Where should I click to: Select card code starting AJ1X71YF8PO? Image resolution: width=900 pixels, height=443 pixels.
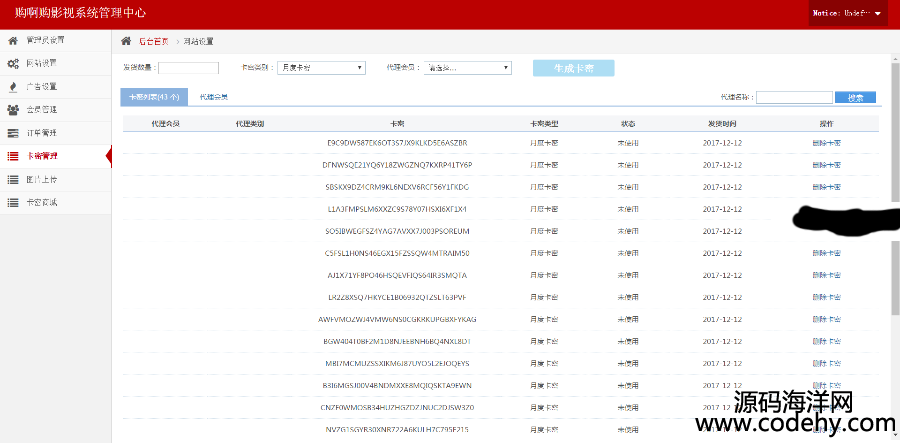coord(397,275)
